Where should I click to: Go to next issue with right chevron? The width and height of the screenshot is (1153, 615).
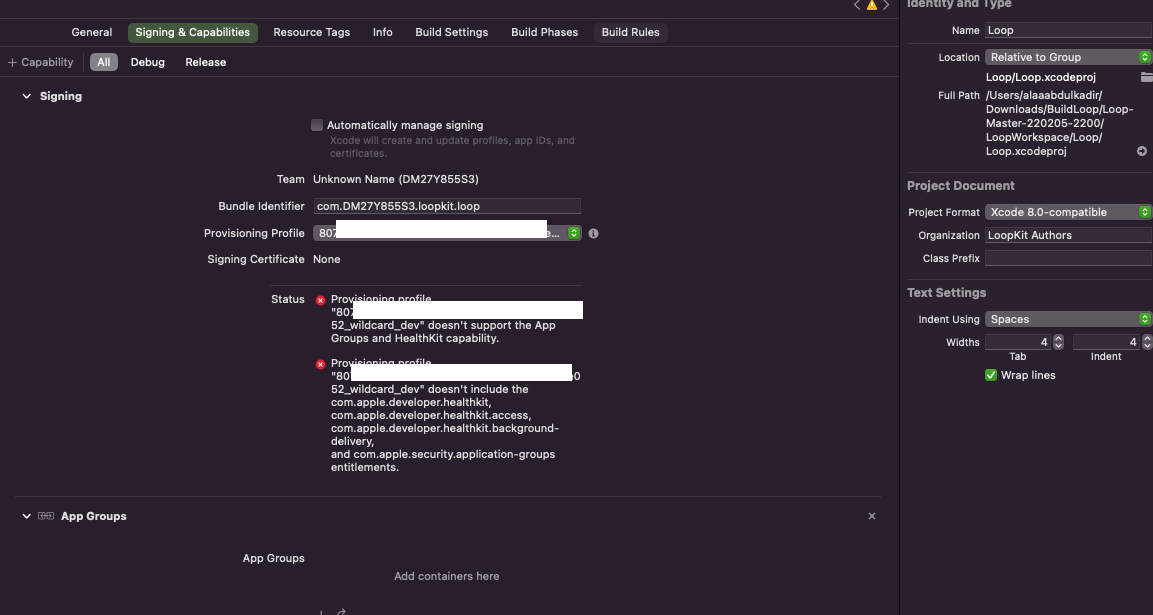886,5
